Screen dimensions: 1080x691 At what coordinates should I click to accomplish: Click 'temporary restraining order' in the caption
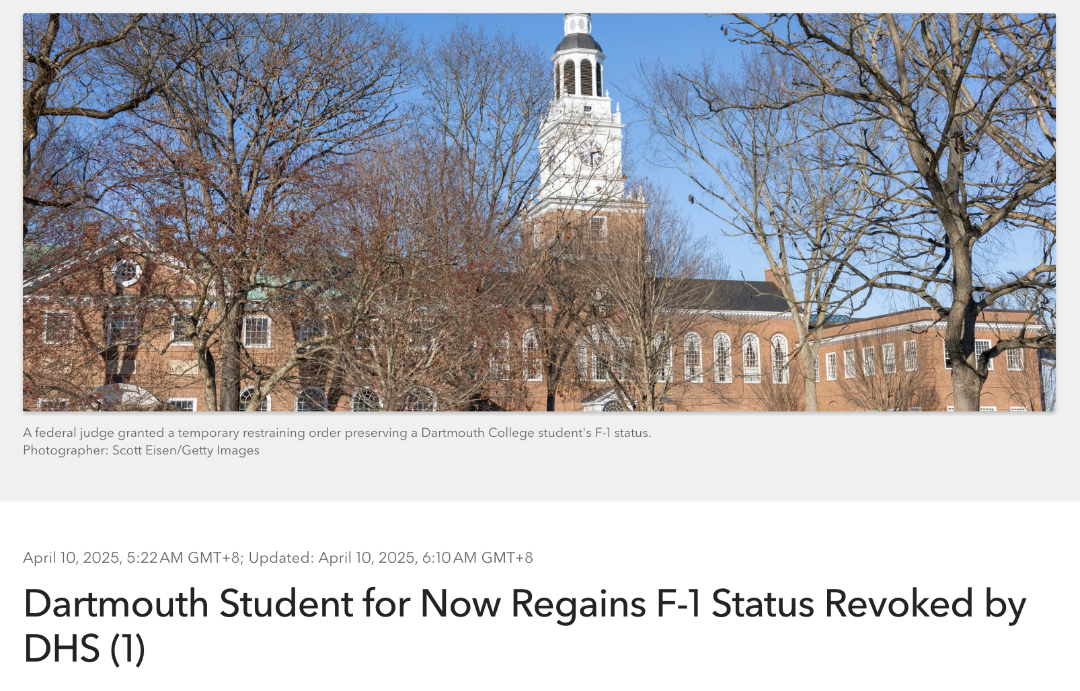point(259,433)
